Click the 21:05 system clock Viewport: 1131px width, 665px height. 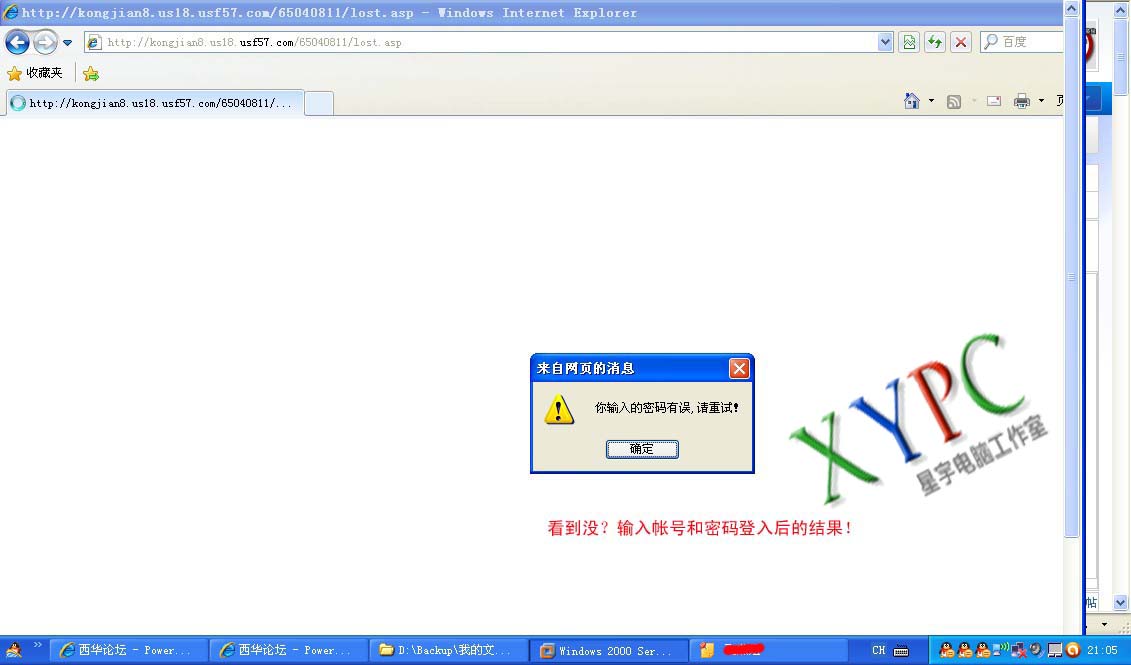click(1101, 651)
